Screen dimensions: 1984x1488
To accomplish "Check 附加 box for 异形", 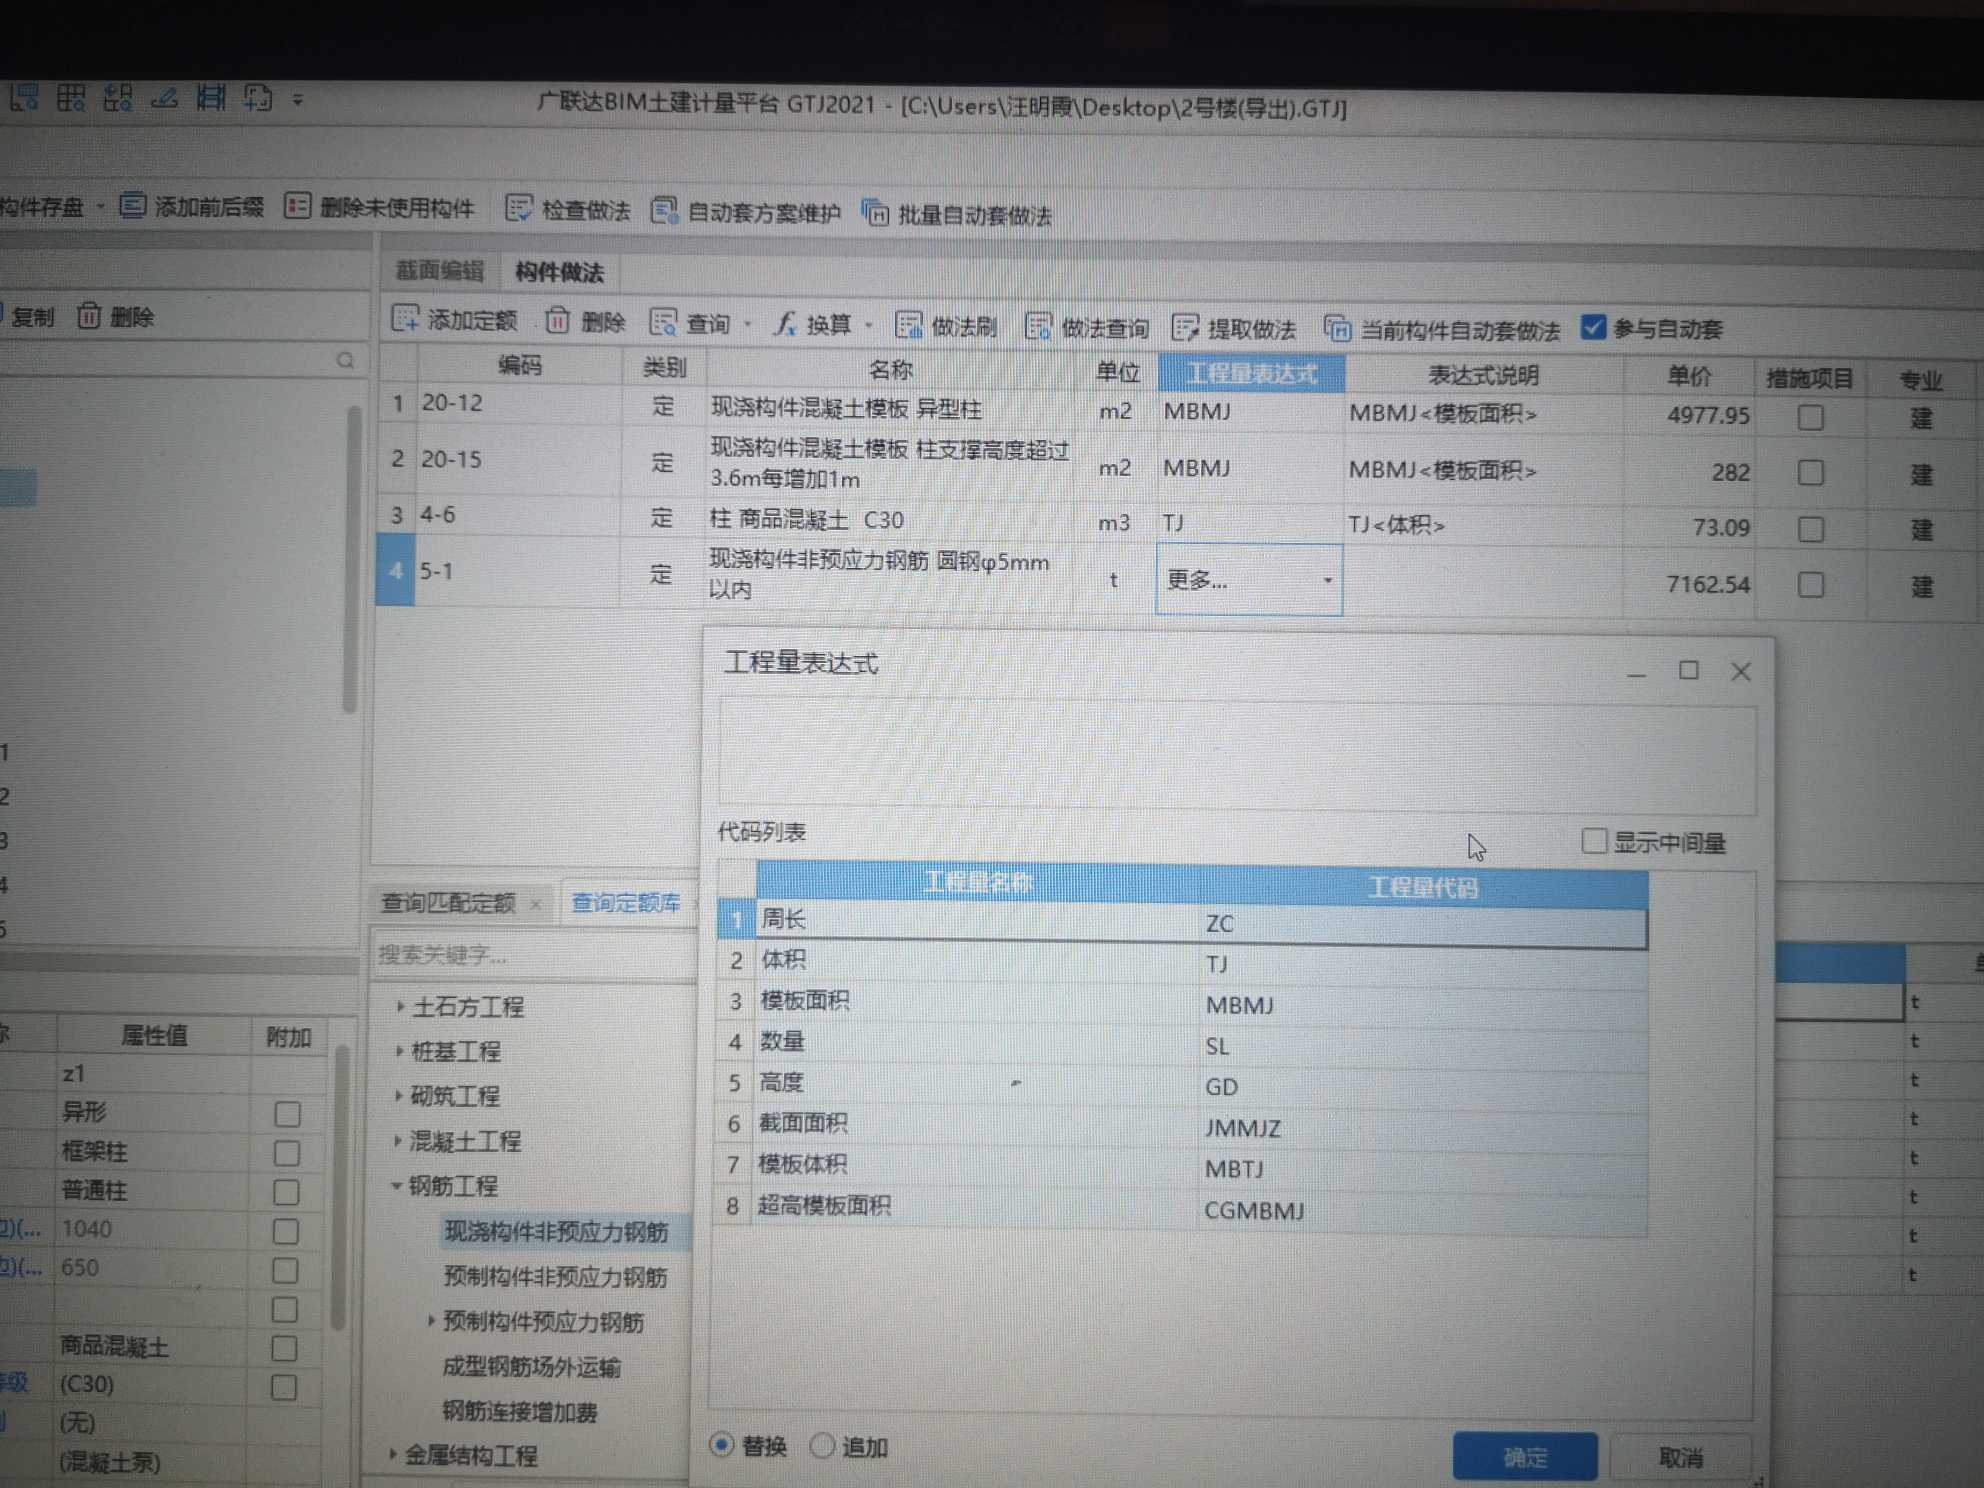I will (287, 1114).
